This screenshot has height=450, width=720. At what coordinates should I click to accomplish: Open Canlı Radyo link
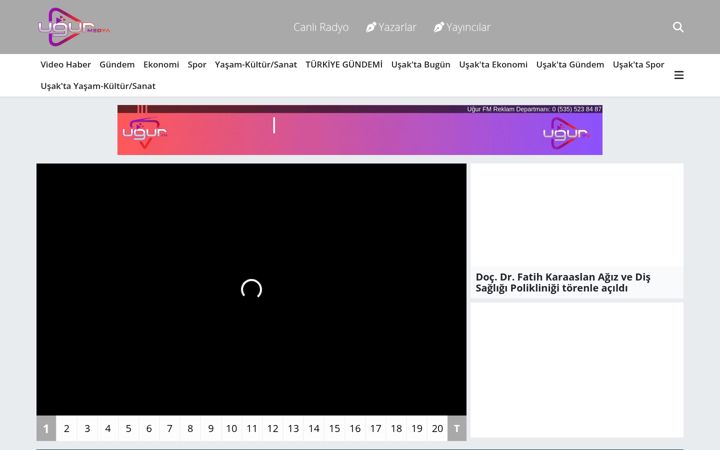(x=321, y=27)
